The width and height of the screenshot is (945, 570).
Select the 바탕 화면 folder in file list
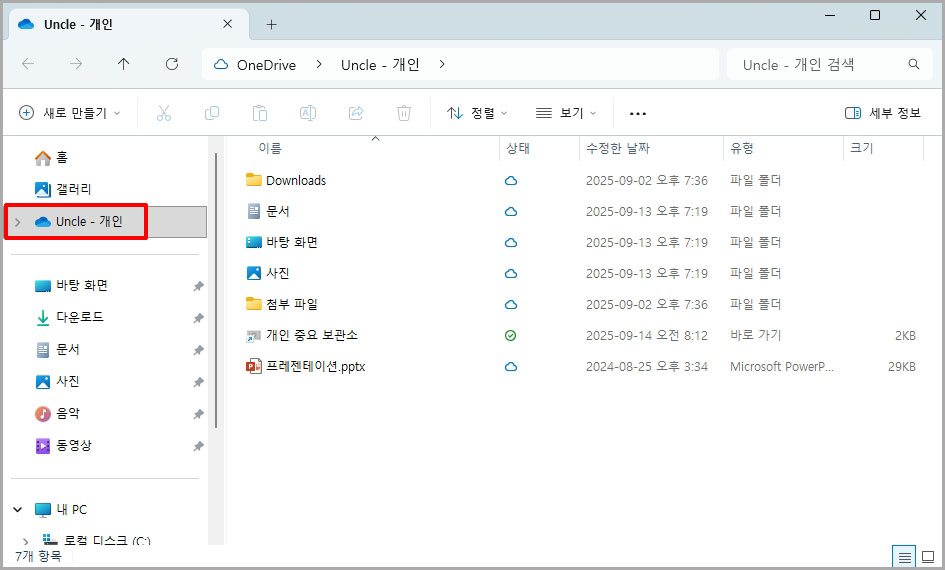click(x=281, y=242)
